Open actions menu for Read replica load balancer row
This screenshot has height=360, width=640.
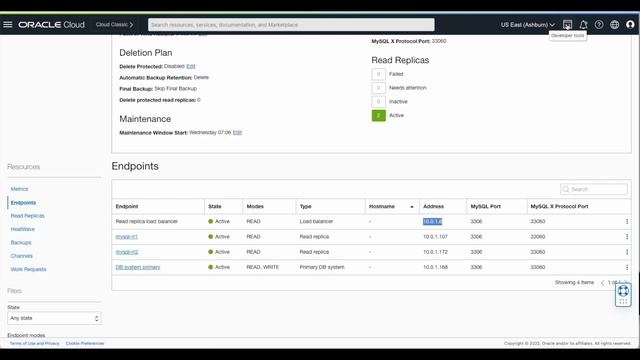pyautogui.click(x=627, y=221)
